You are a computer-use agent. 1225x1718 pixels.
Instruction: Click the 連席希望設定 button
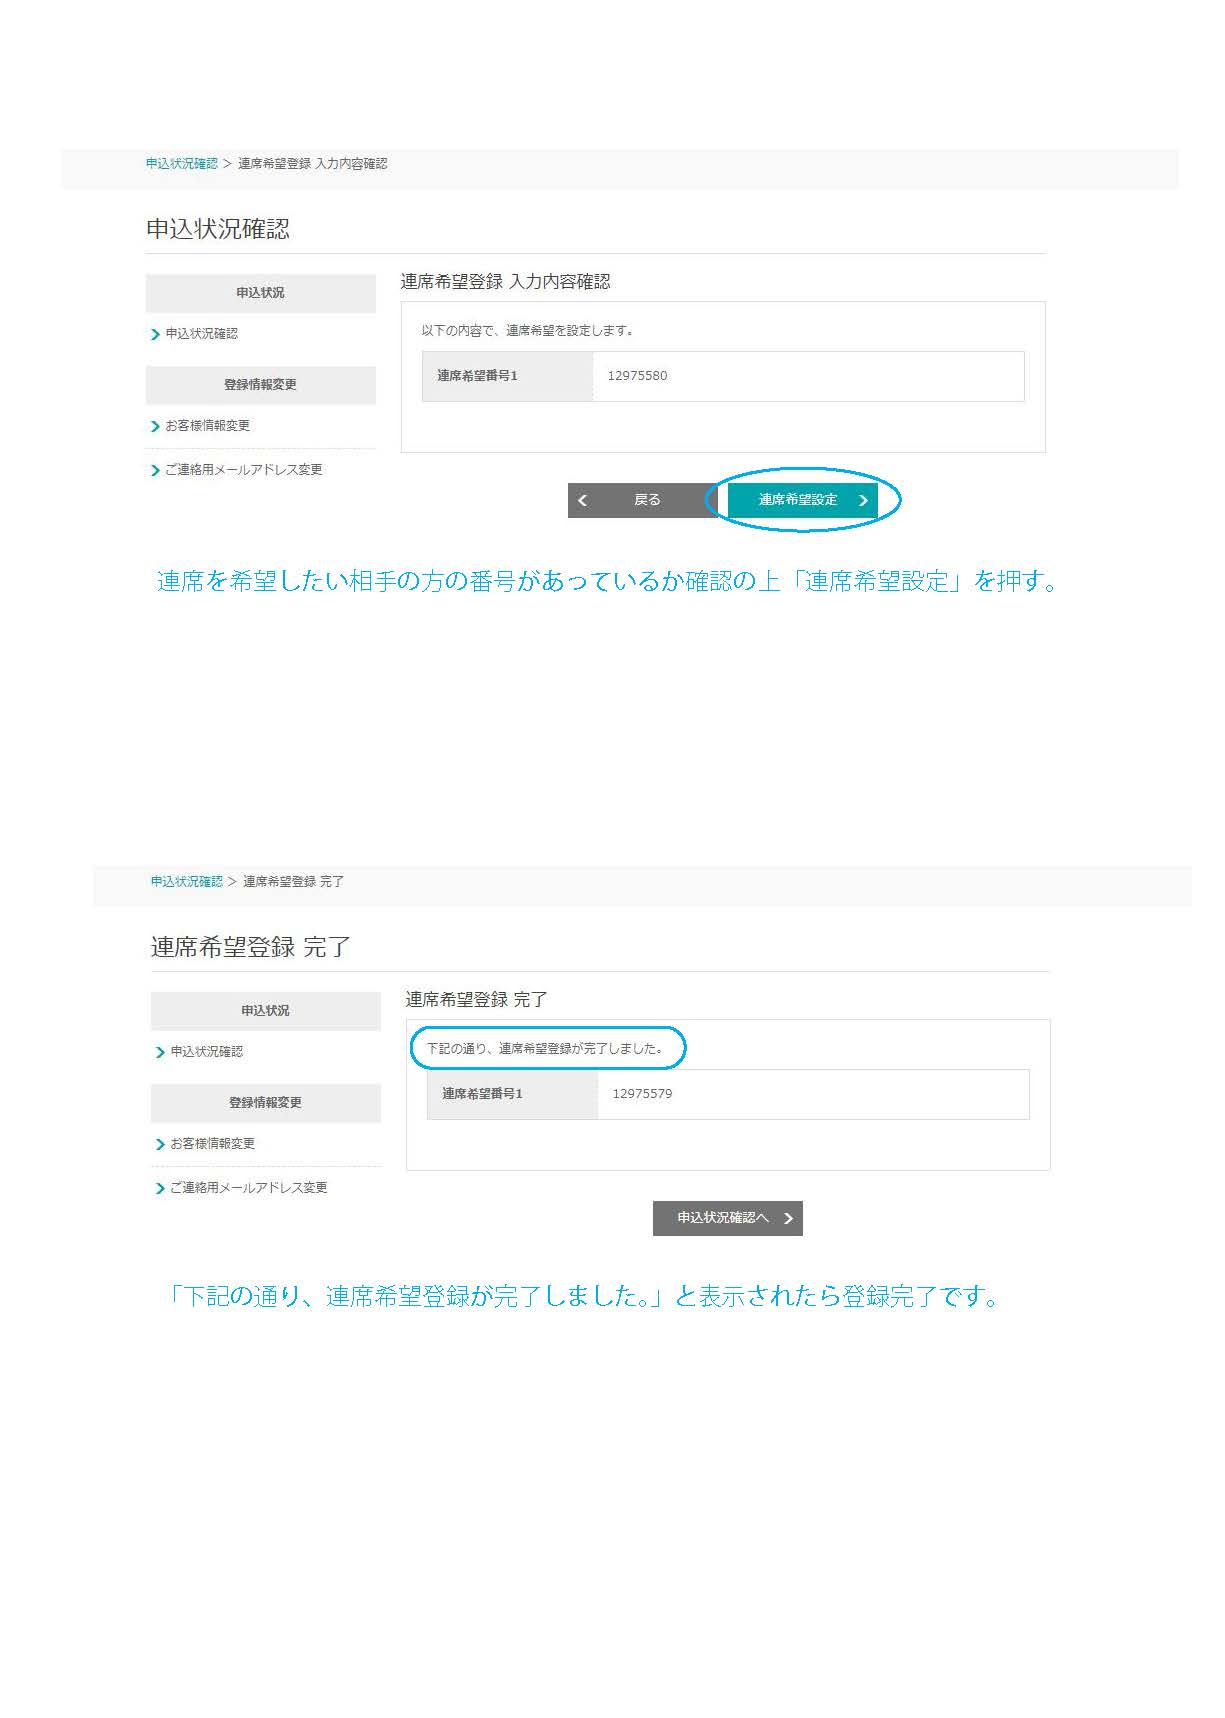(x=802, y=500)
